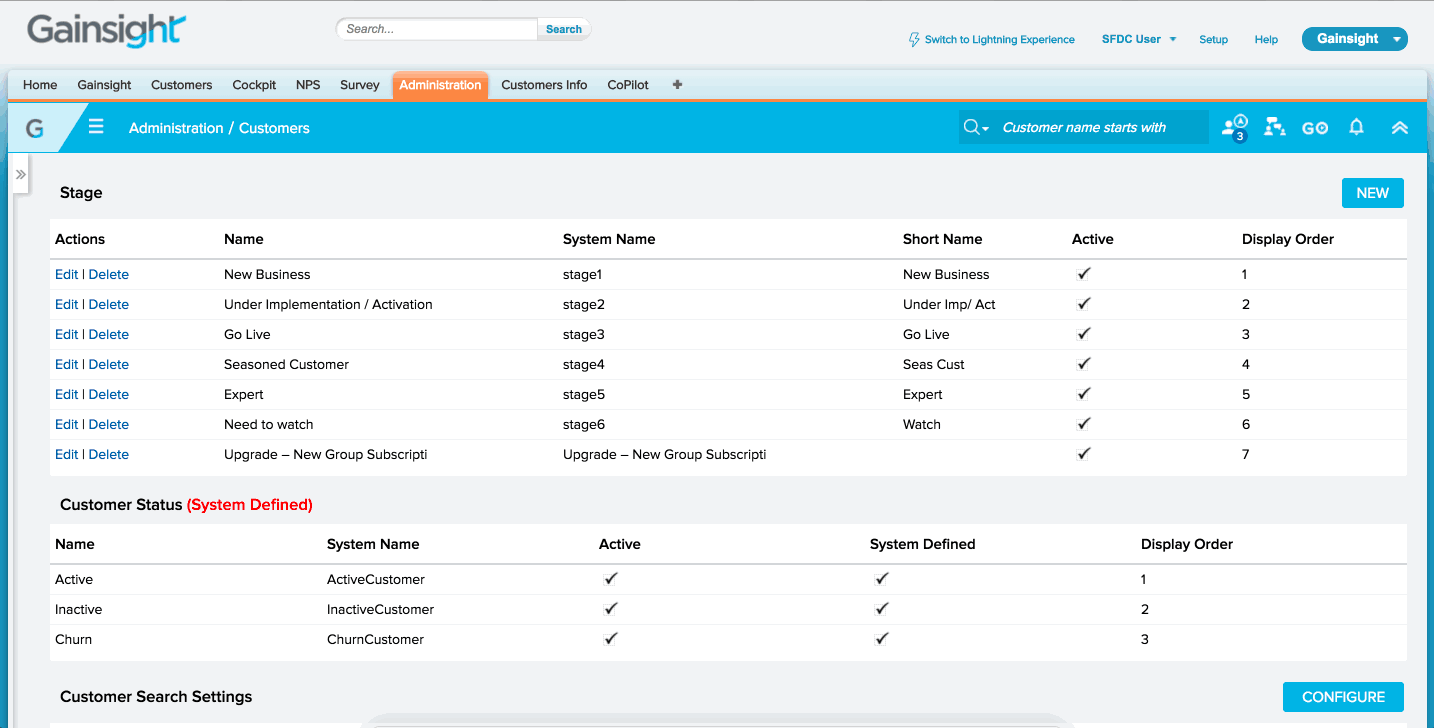Edit the New Business stage
Screen dimensions: 1434x728
click(x=66, y=274)
